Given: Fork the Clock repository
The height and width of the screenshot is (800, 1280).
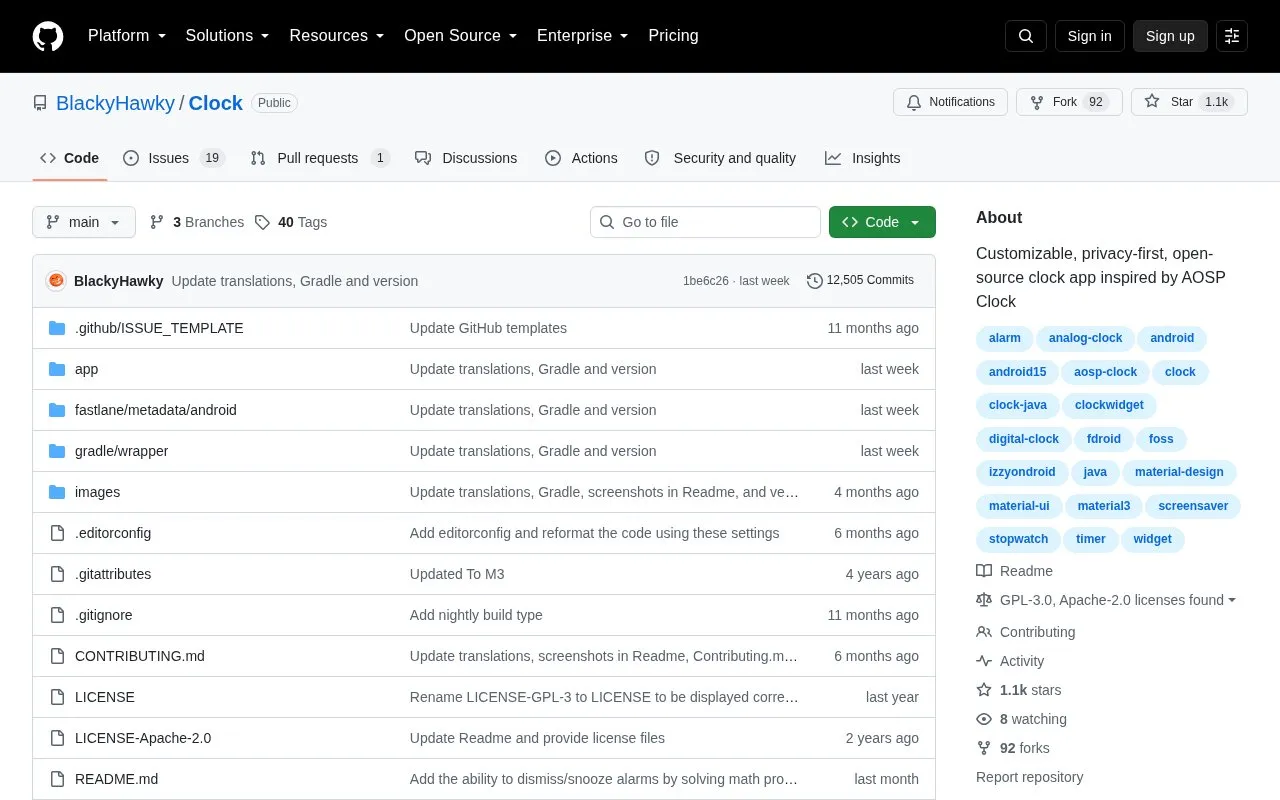Looking at the screenshot, I should (1069, 102).
